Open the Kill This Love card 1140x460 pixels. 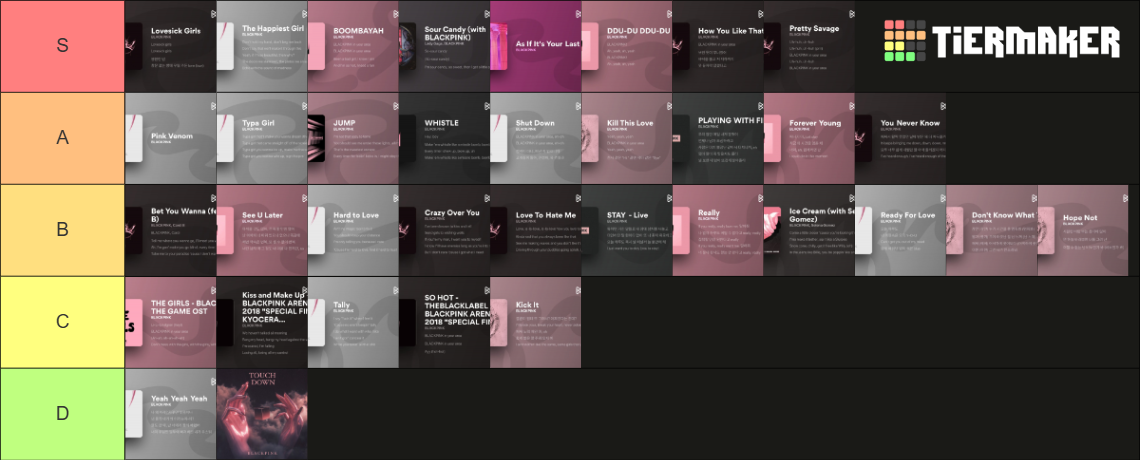point(627,138)
